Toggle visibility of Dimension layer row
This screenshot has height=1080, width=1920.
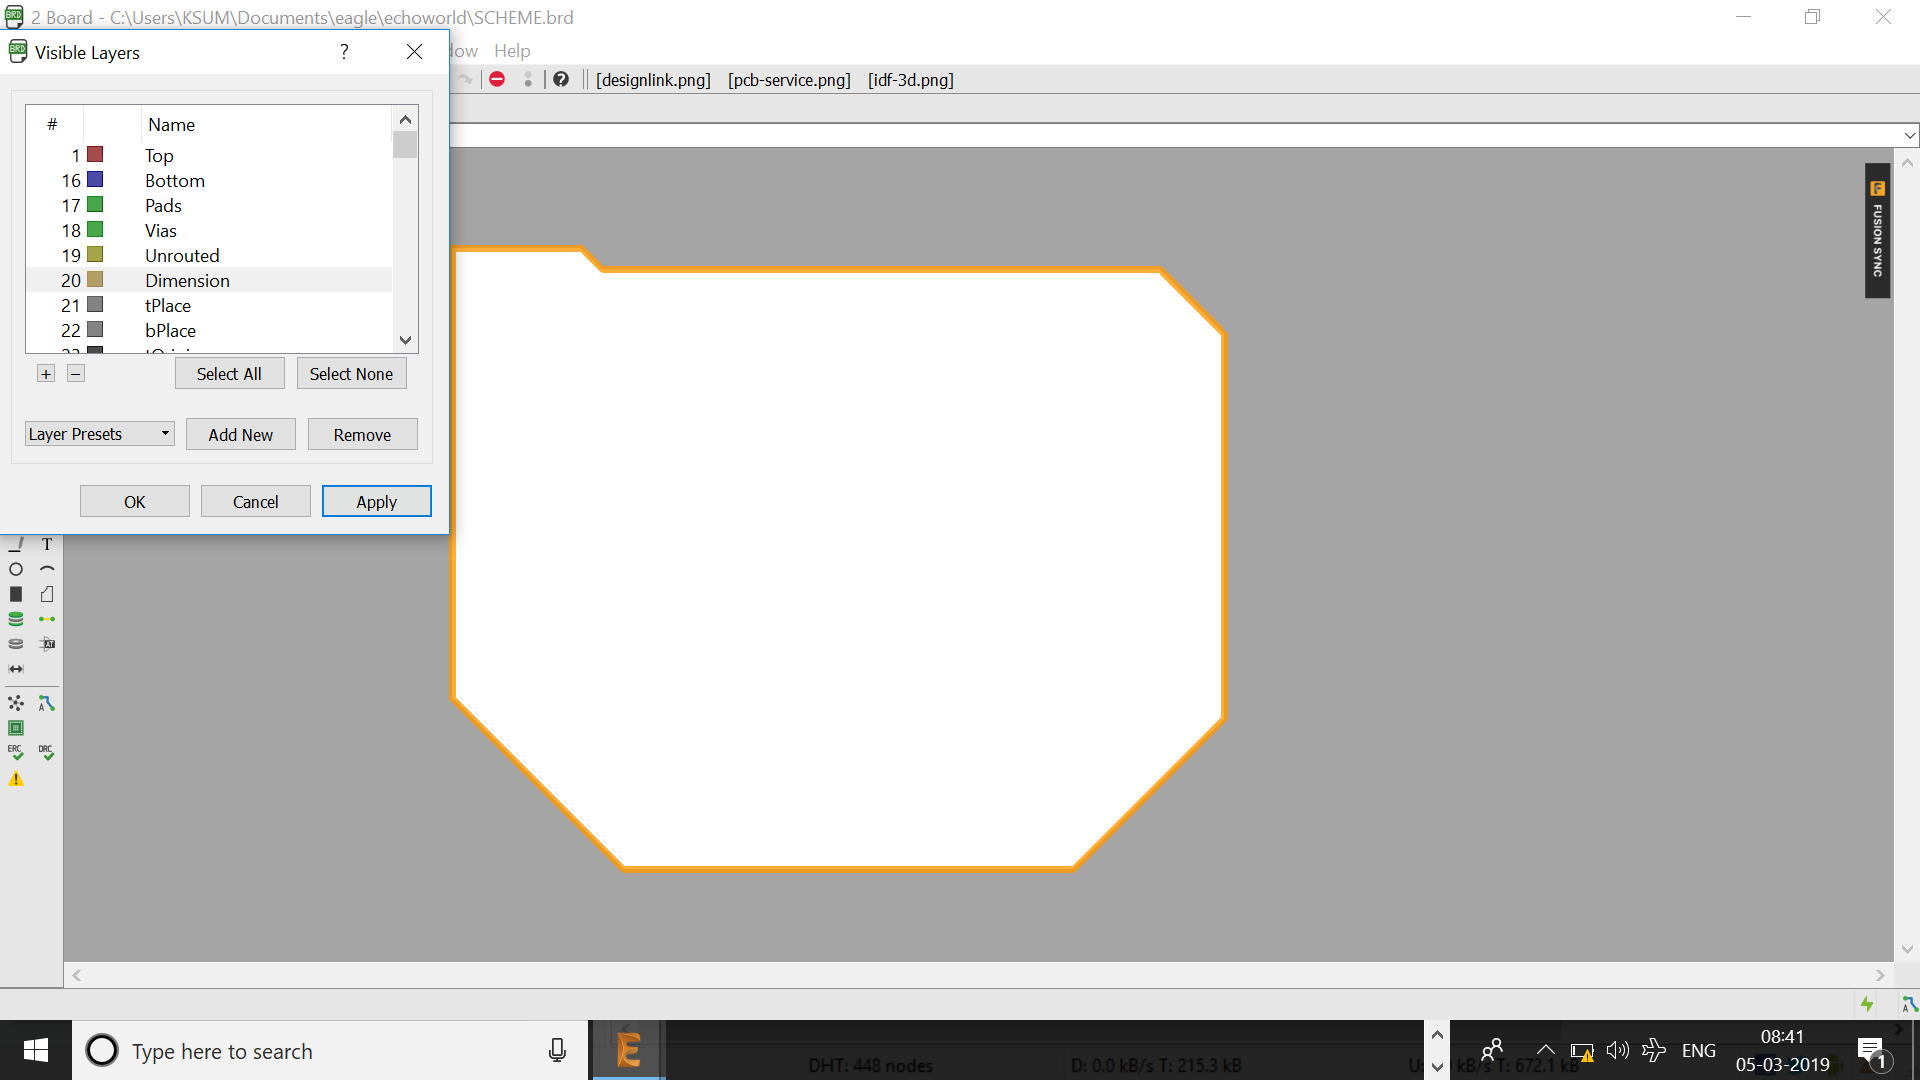tap(187, 281)
